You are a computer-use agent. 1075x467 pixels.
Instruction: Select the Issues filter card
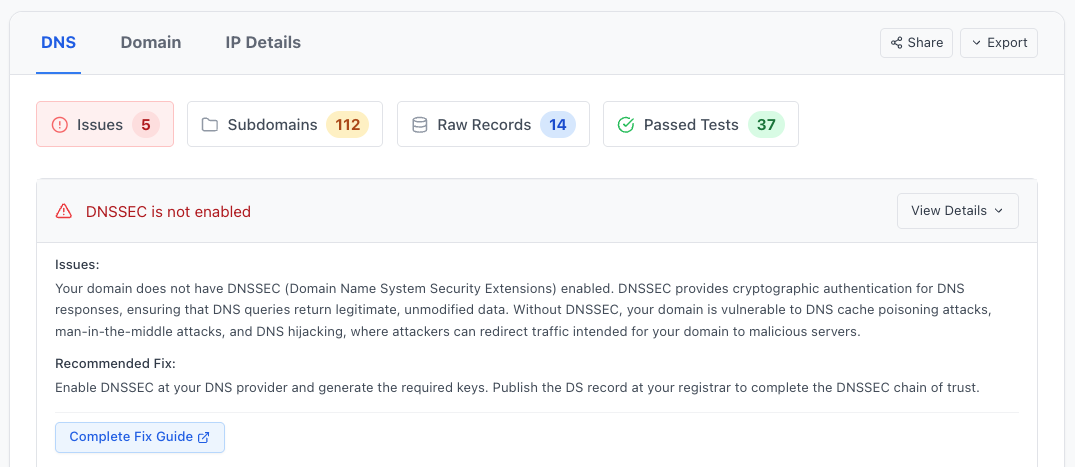point(105,124)
